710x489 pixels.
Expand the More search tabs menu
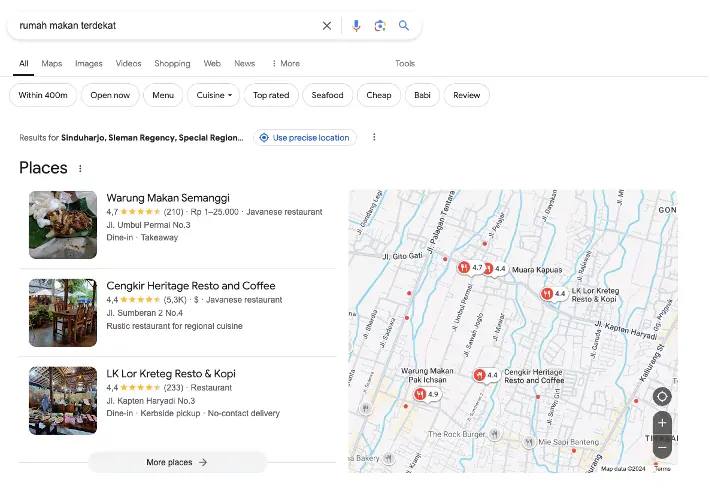(x=286, y=64)
